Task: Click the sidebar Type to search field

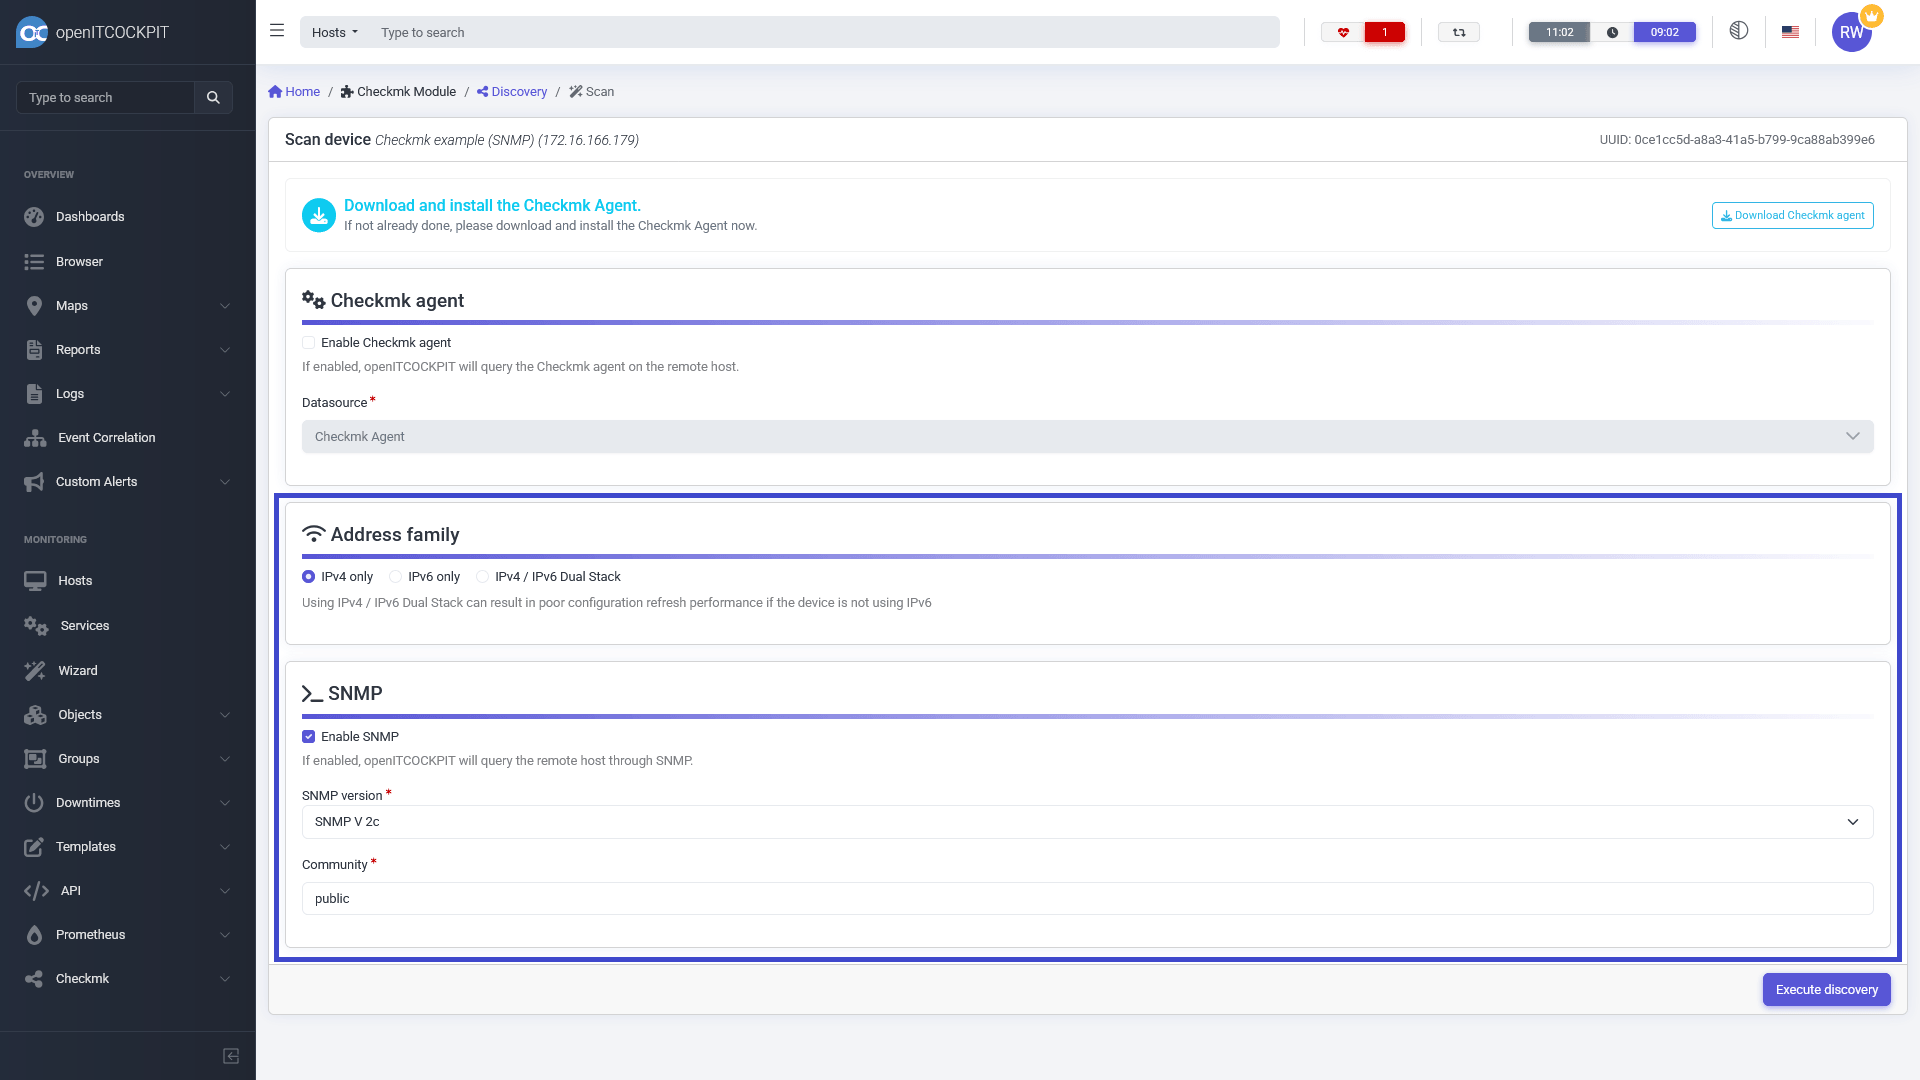Action: 105,97
